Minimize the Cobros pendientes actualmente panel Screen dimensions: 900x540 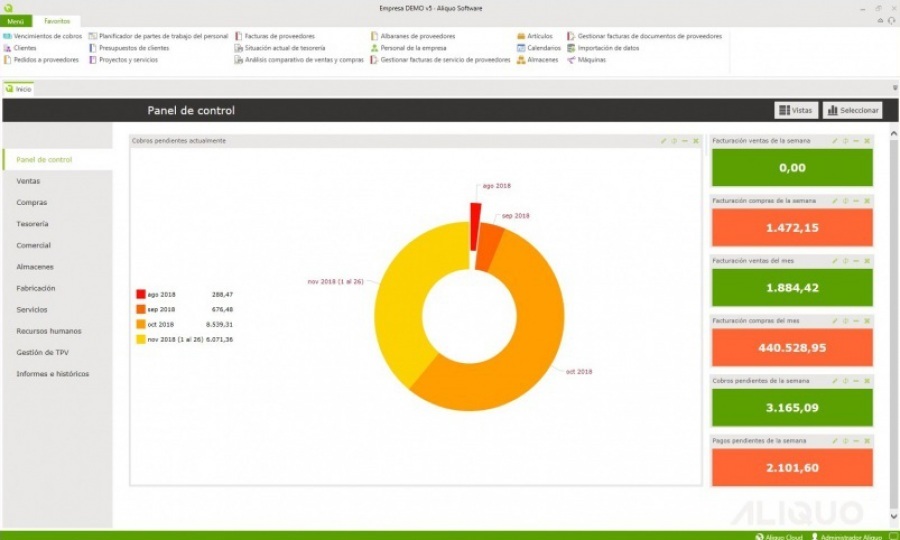[685, 141]
